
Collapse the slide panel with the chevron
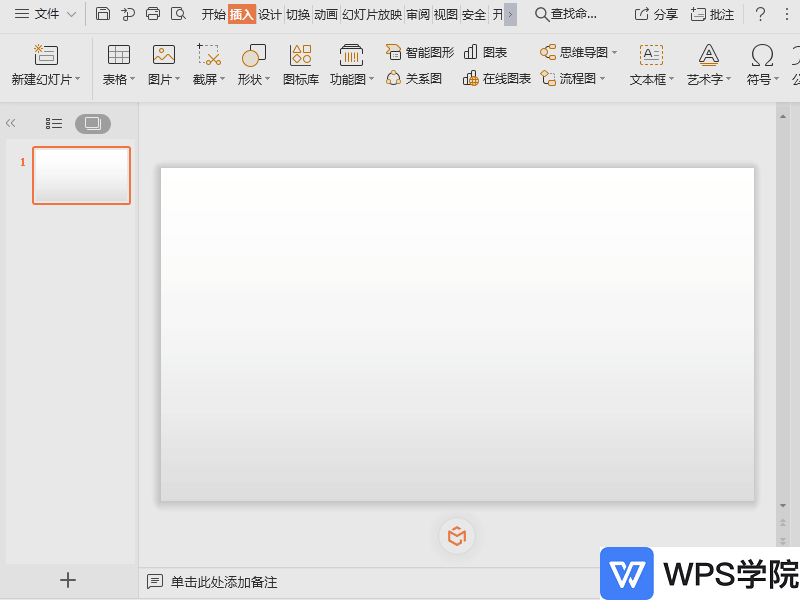pyautogui.click(x=11, y=123)
